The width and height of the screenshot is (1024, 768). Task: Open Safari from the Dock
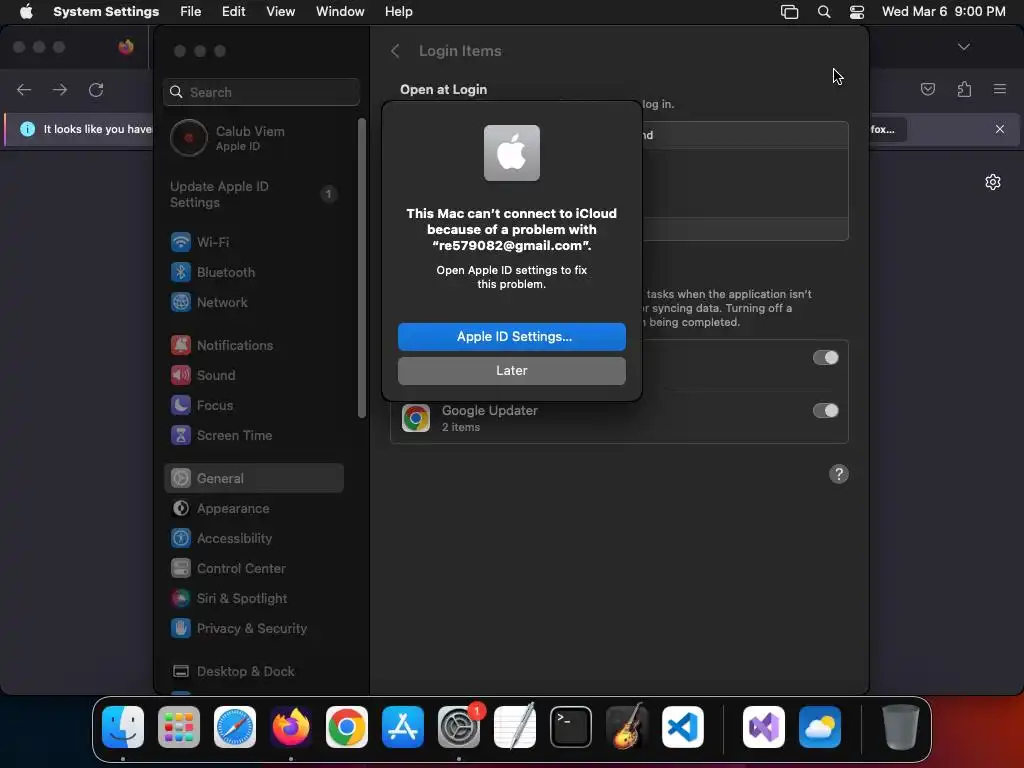coord(235,727)
